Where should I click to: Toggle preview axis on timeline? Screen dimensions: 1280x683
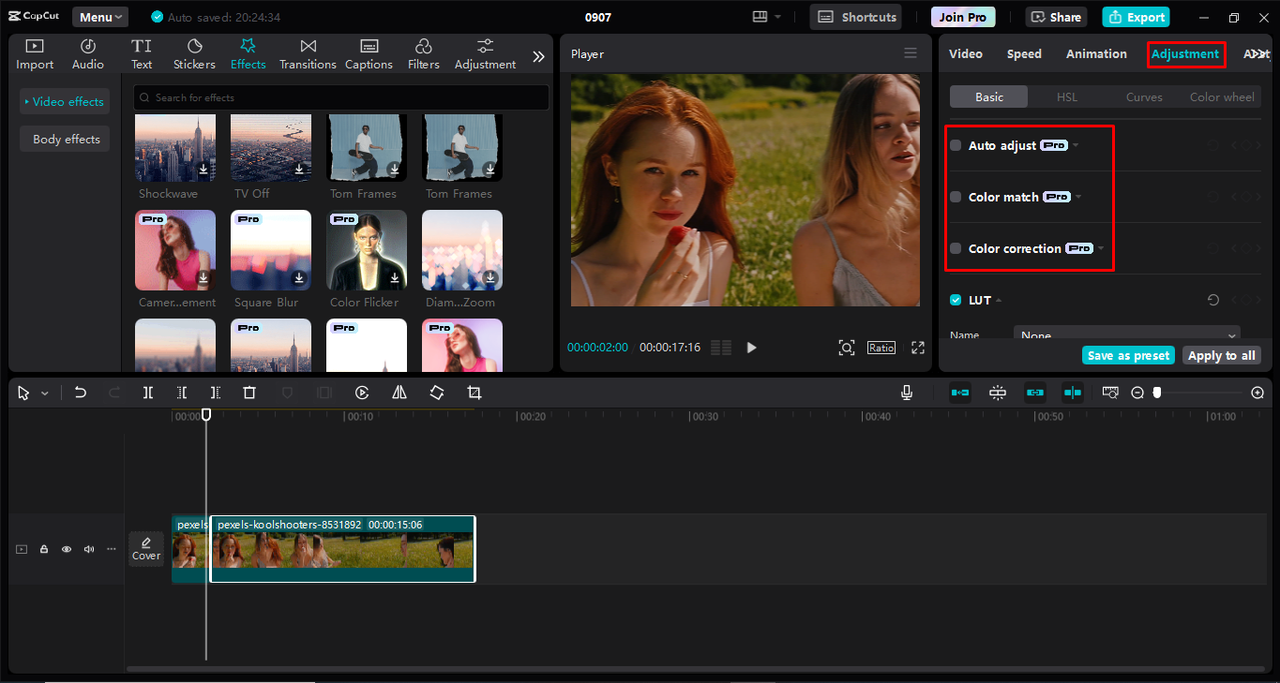pyautogui.click(x=1073, y=393)
